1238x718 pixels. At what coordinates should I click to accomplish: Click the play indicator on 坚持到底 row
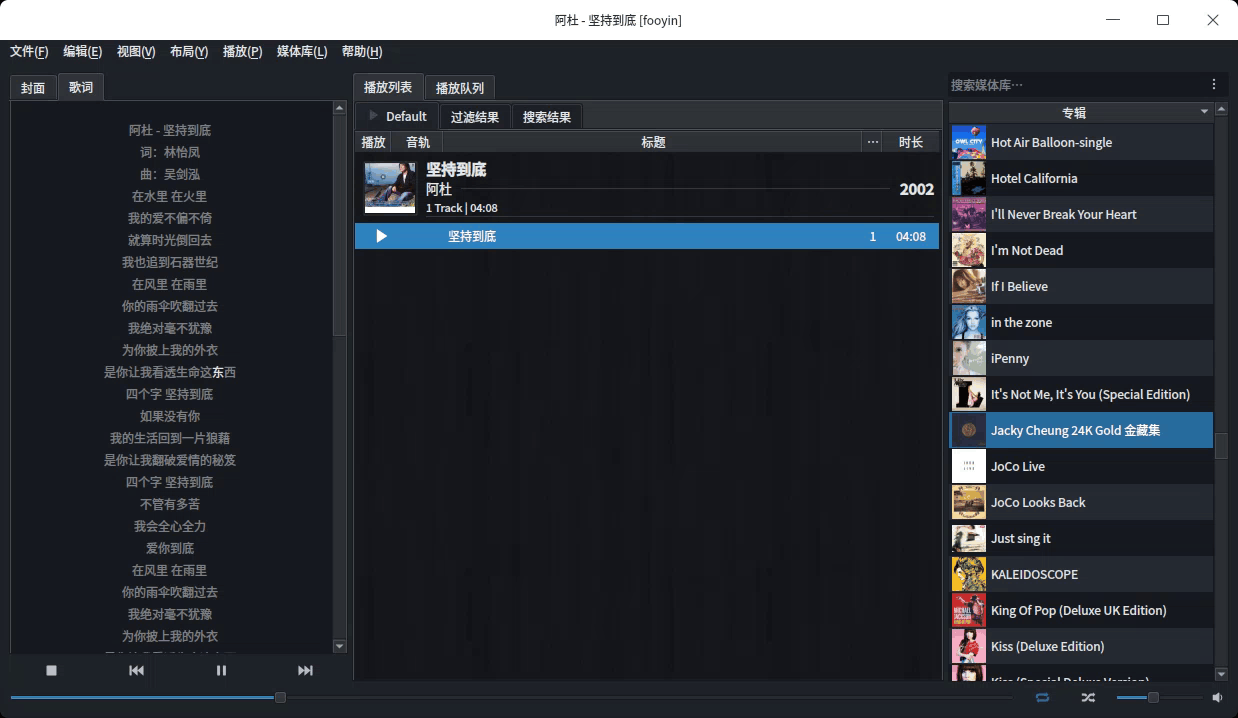point(381,236)
